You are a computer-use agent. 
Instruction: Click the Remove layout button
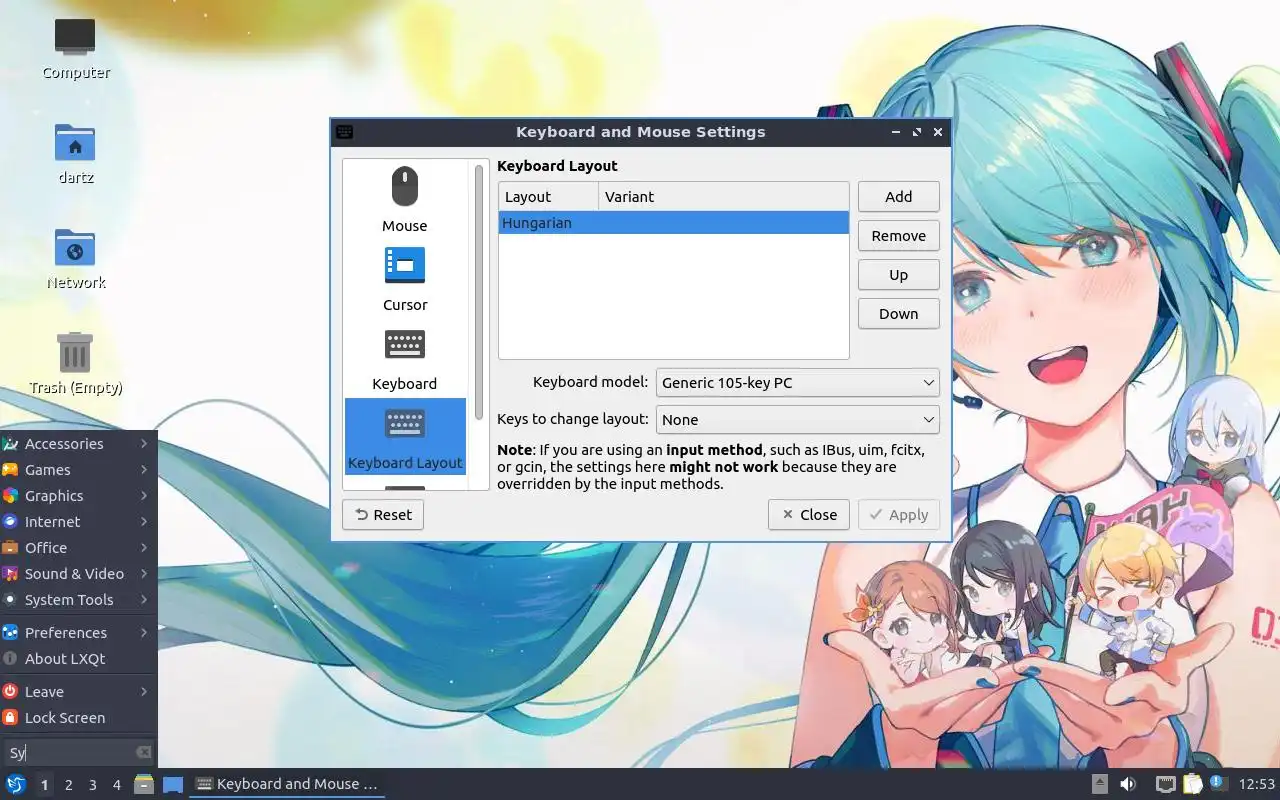pyautogui.click(x=898, y=235)
